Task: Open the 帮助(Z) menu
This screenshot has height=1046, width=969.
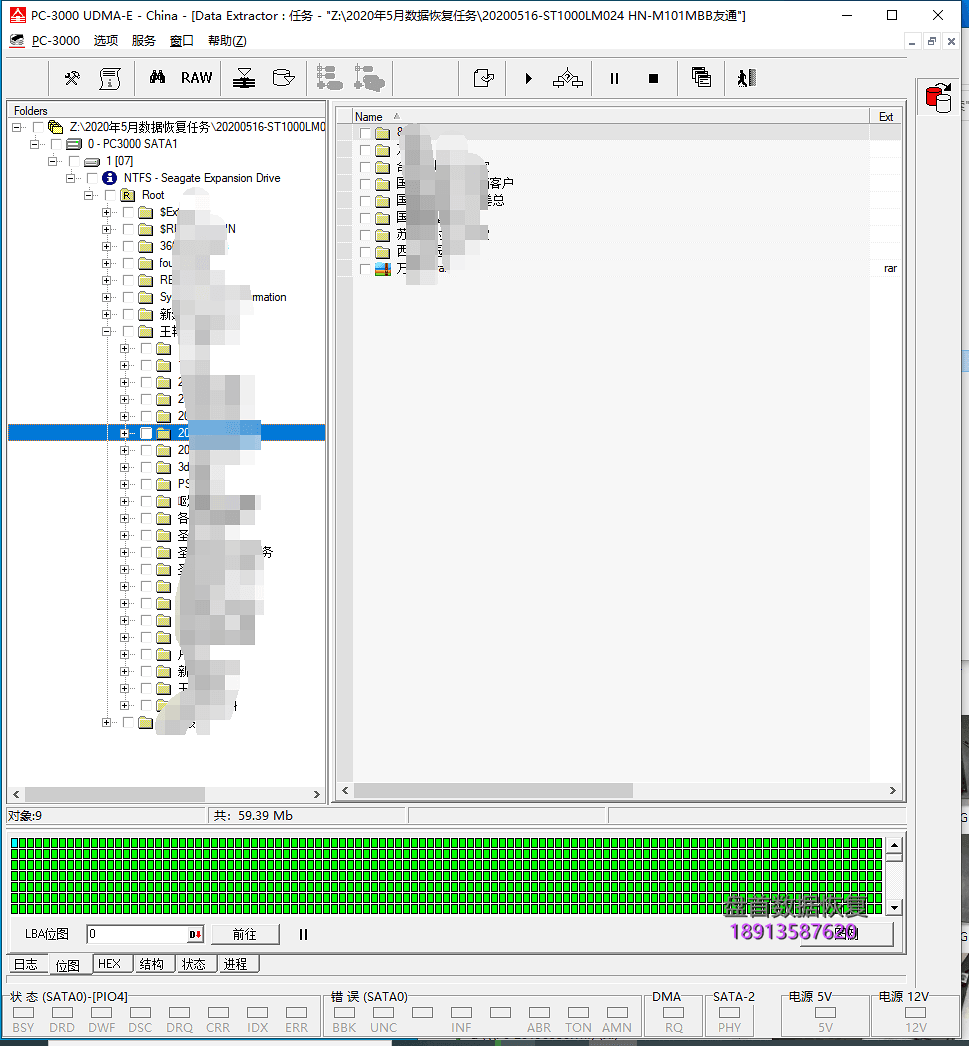Action: 227,41
